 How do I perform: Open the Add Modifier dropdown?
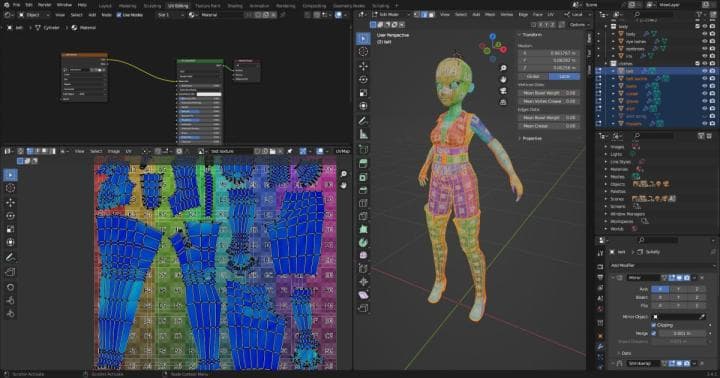point(661,265)
